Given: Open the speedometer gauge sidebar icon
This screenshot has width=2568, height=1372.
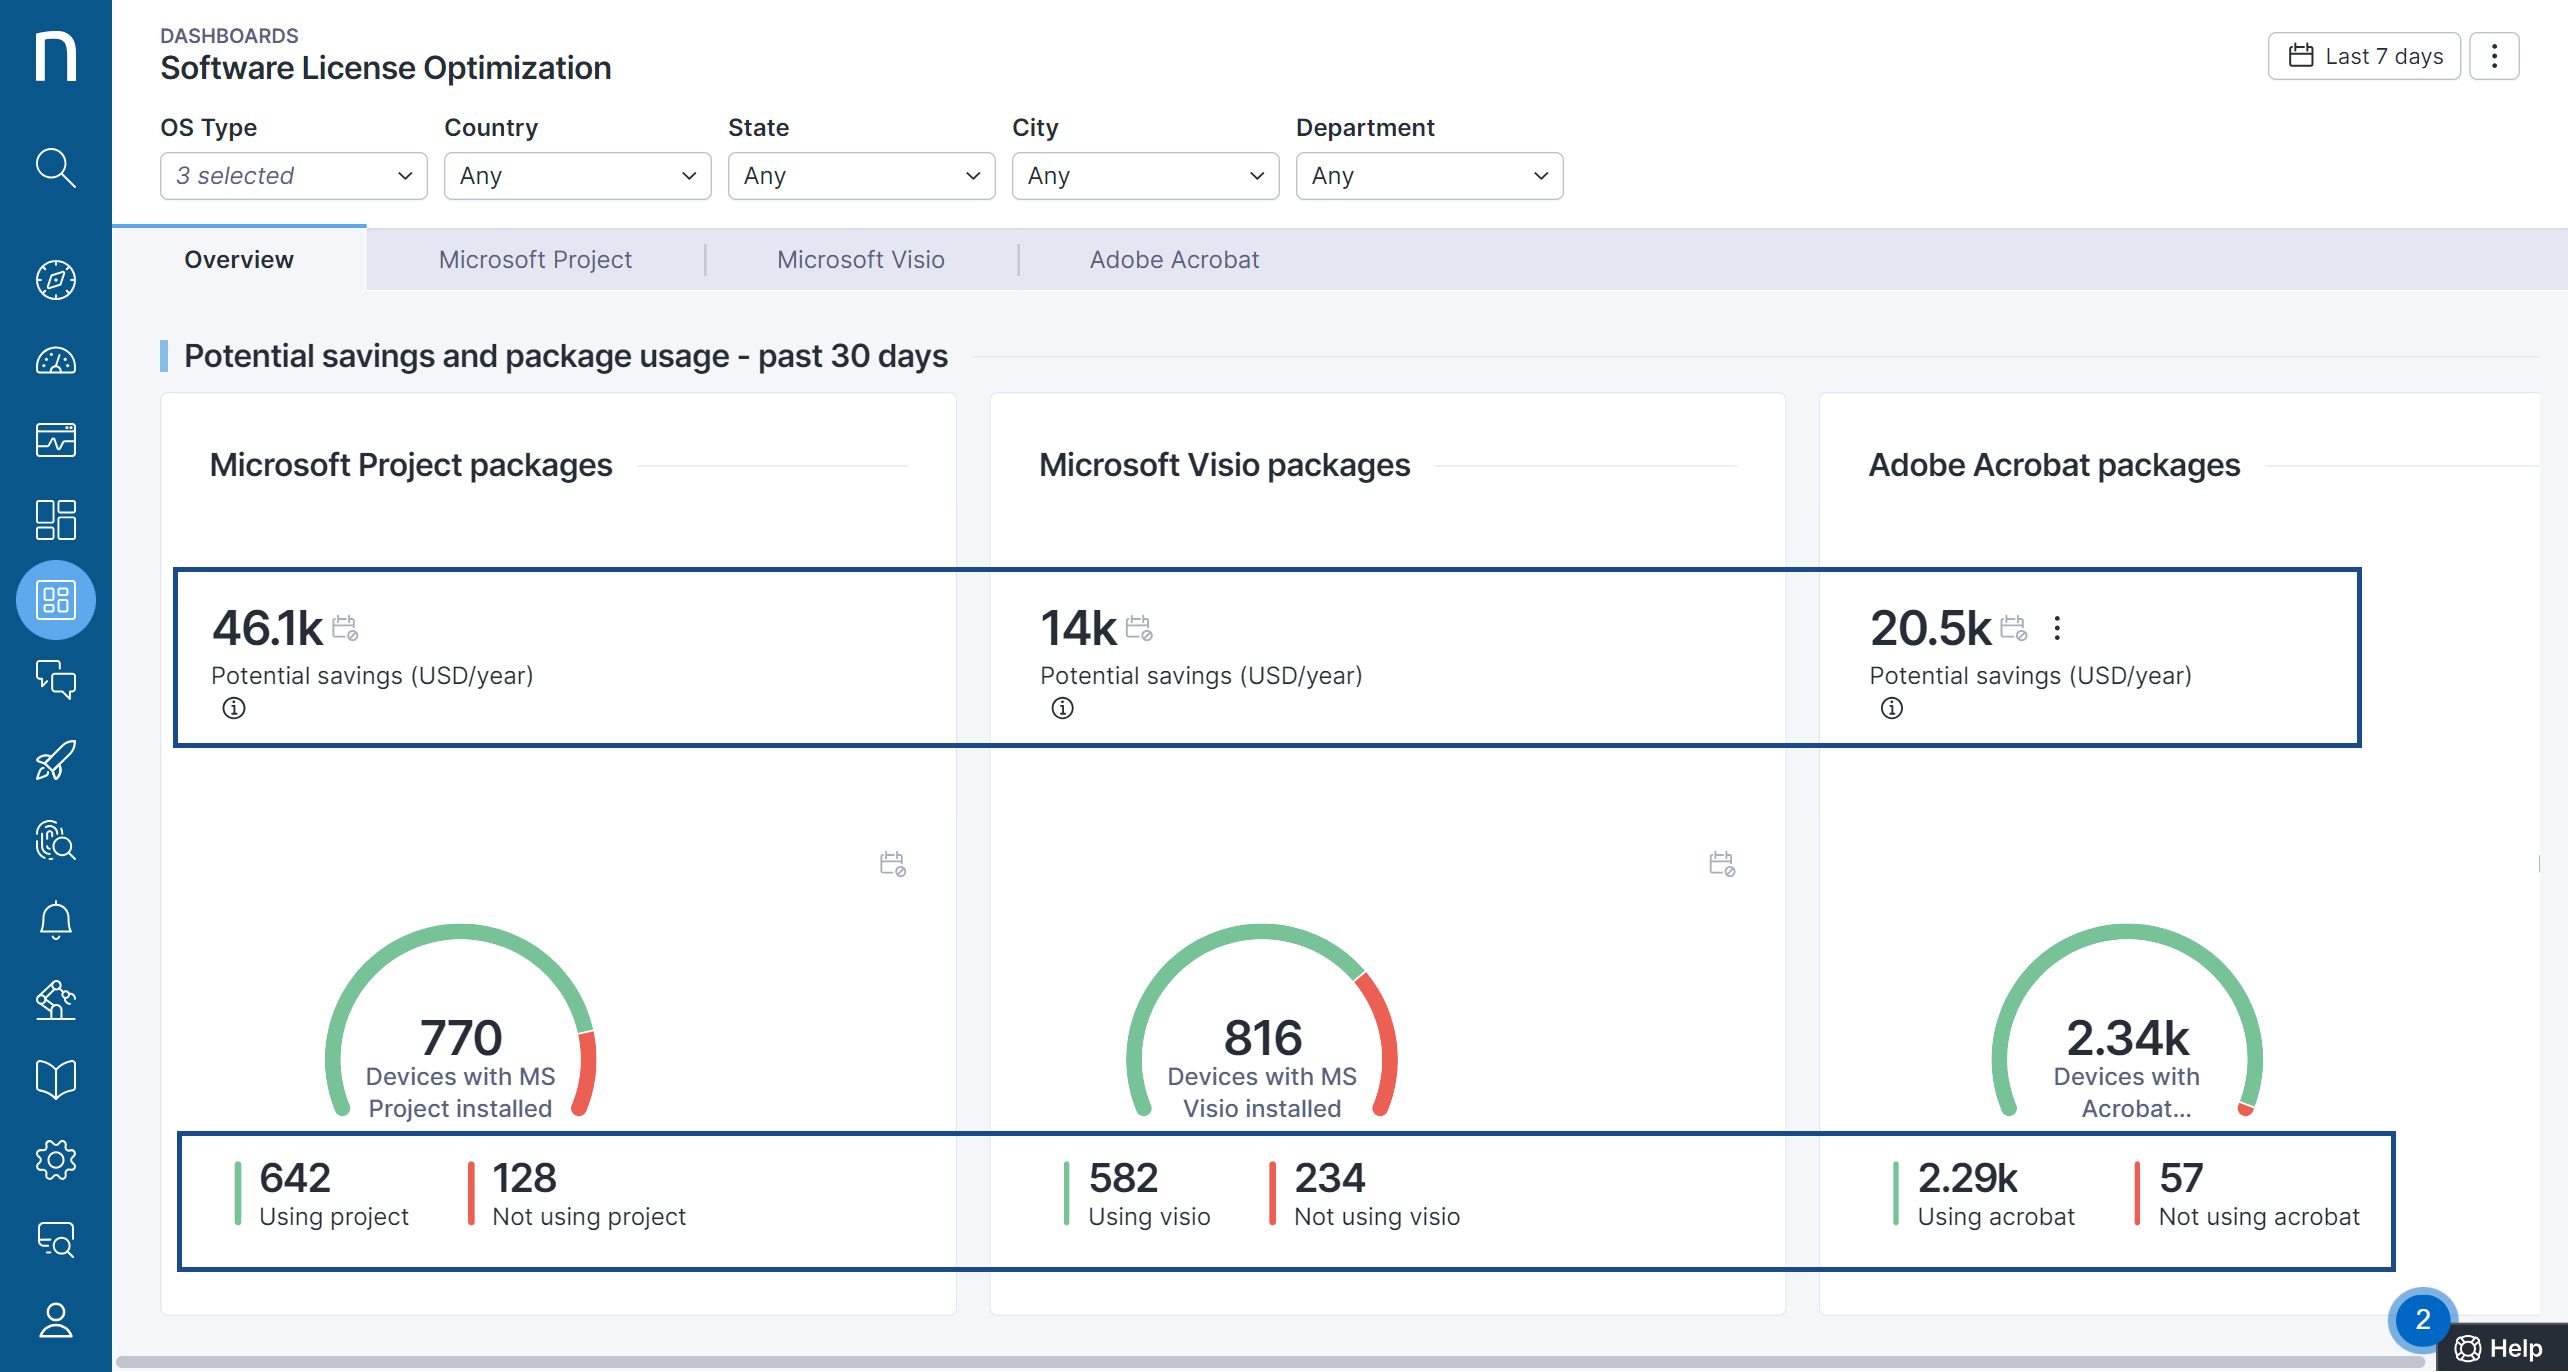Looking at the screenshot, I should point(55,360).
